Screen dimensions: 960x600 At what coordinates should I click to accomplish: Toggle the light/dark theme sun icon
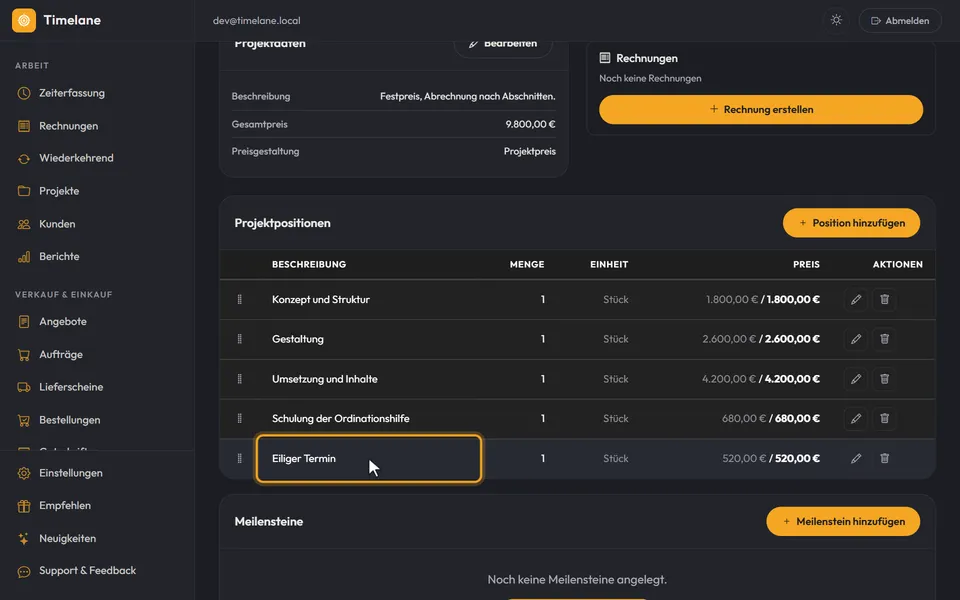tap(836, 20)
